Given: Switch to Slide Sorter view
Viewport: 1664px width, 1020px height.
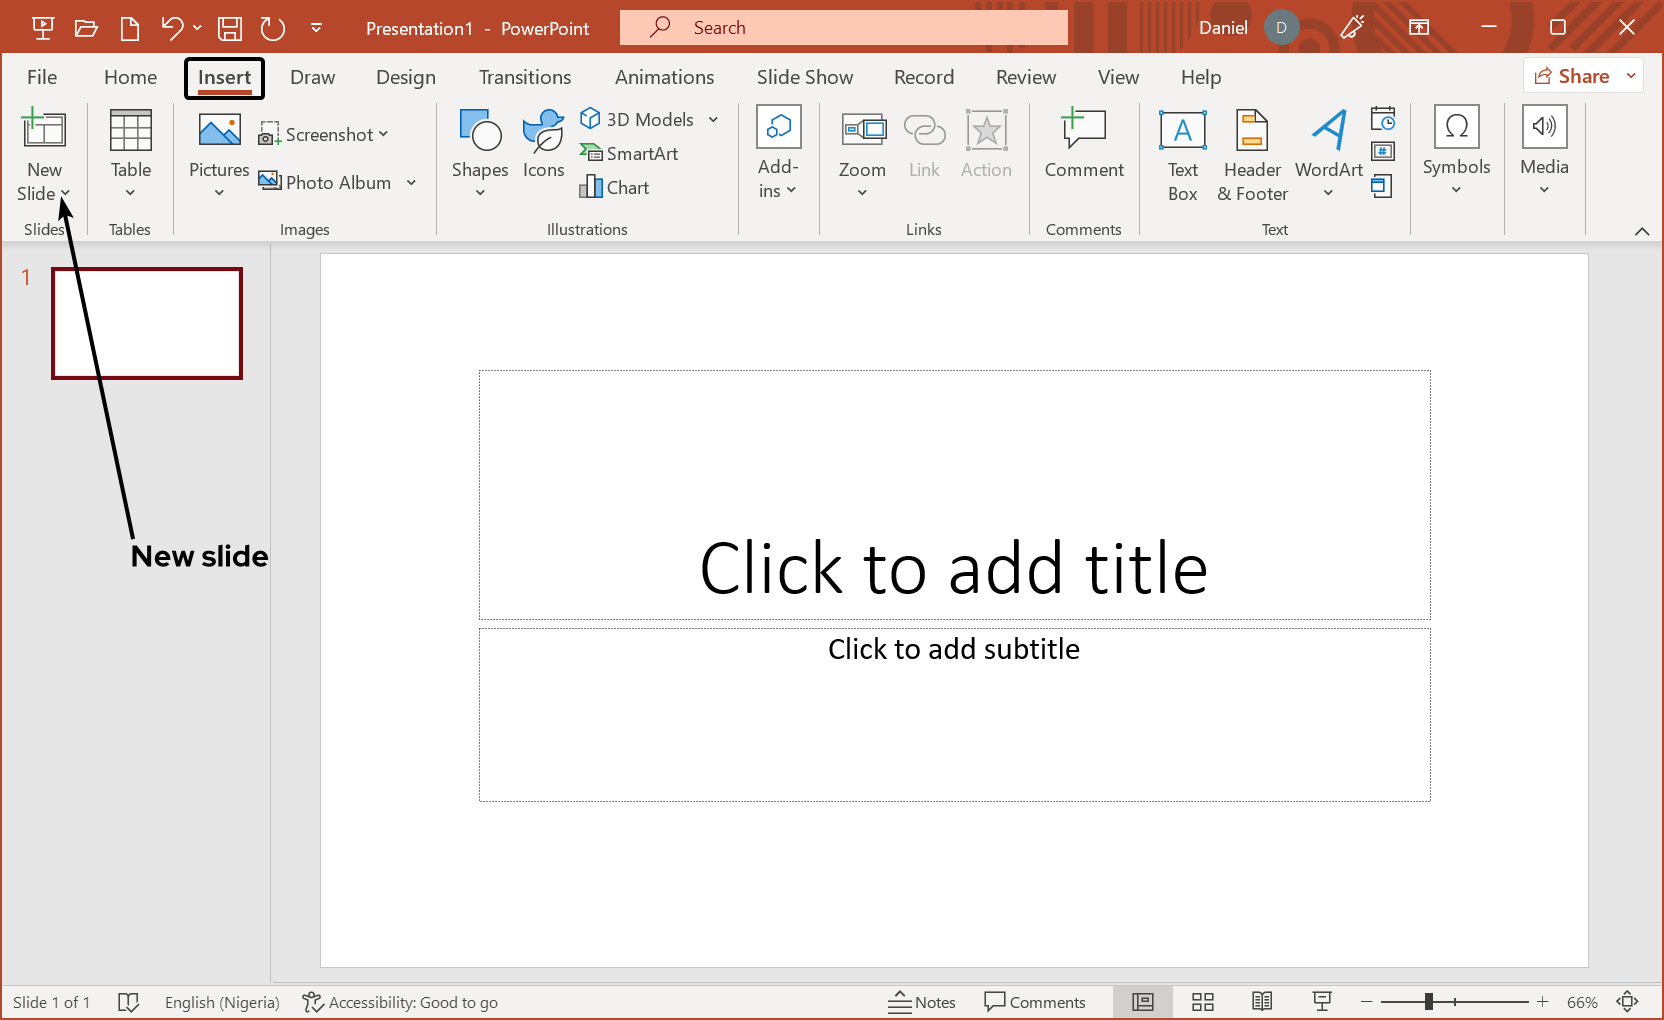Looking at the screenshot, I should click(x=1202, y=1001).
